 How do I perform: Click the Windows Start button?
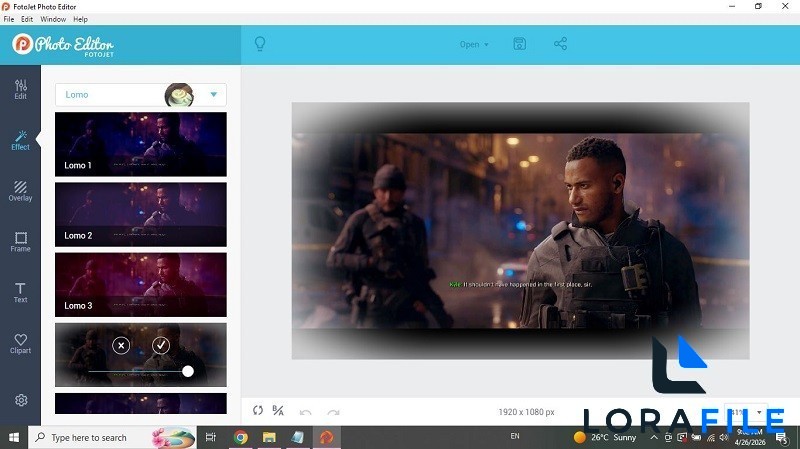click(x=14, y=437)
